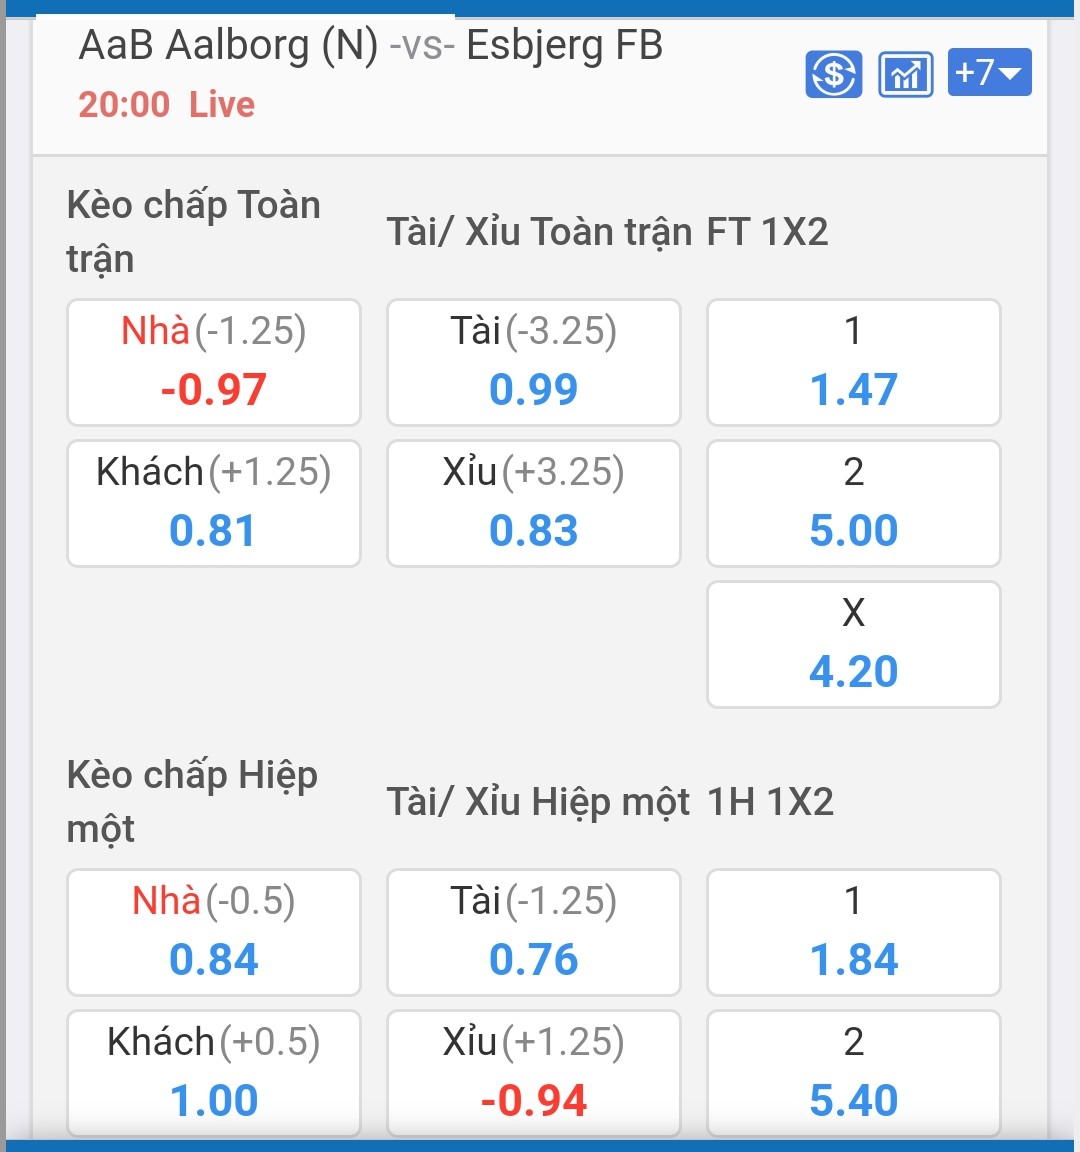Bet FT 1X2 home win 1.47
1080x1152 pixels.
point(854,362)
